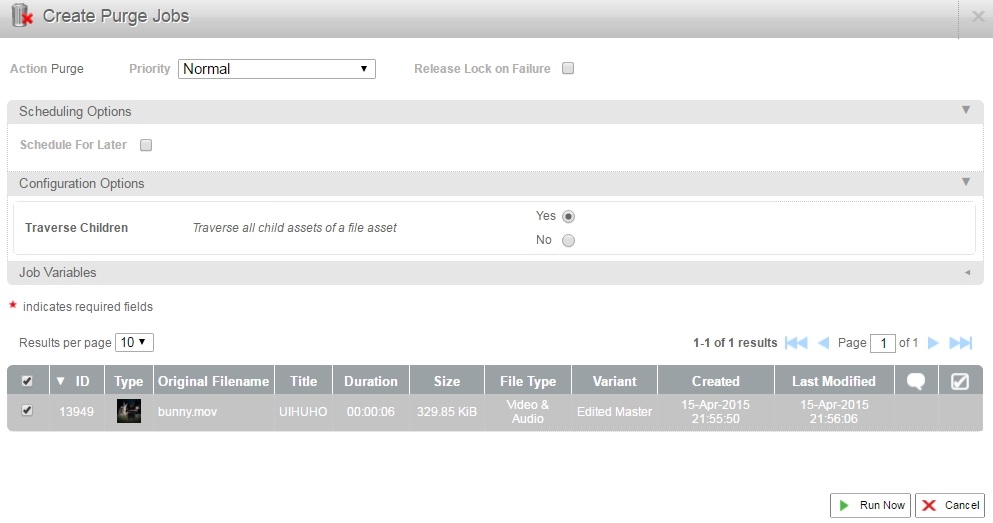Viewport: 993px width, 523px height.
Task: Uncheck the row for asset 13949
Action: pos(27,411)
